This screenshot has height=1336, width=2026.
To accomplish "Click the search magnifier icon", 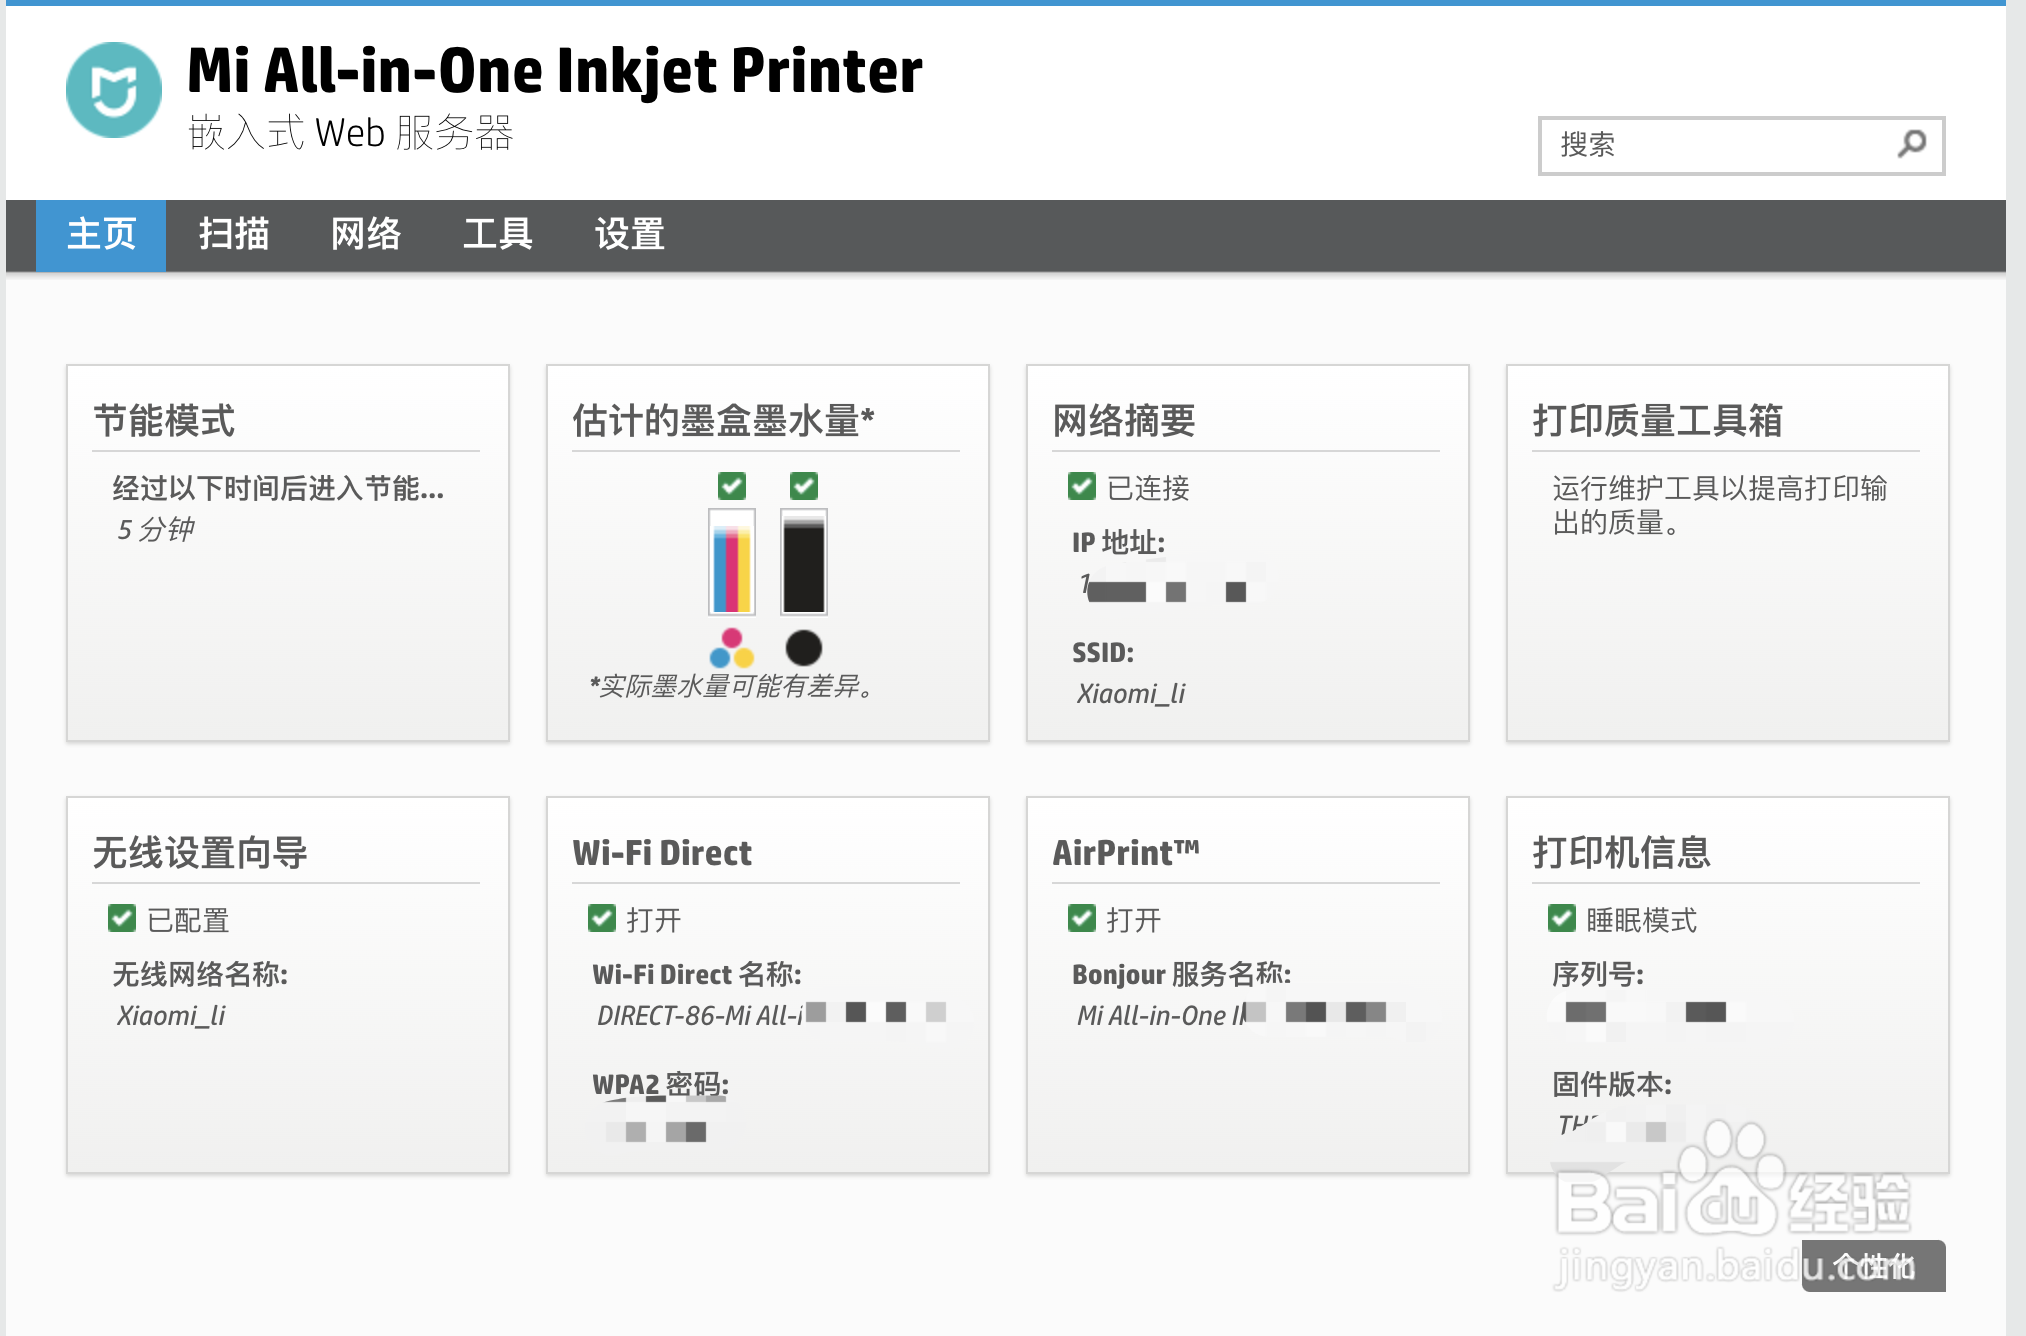I will click(1911, 144).
